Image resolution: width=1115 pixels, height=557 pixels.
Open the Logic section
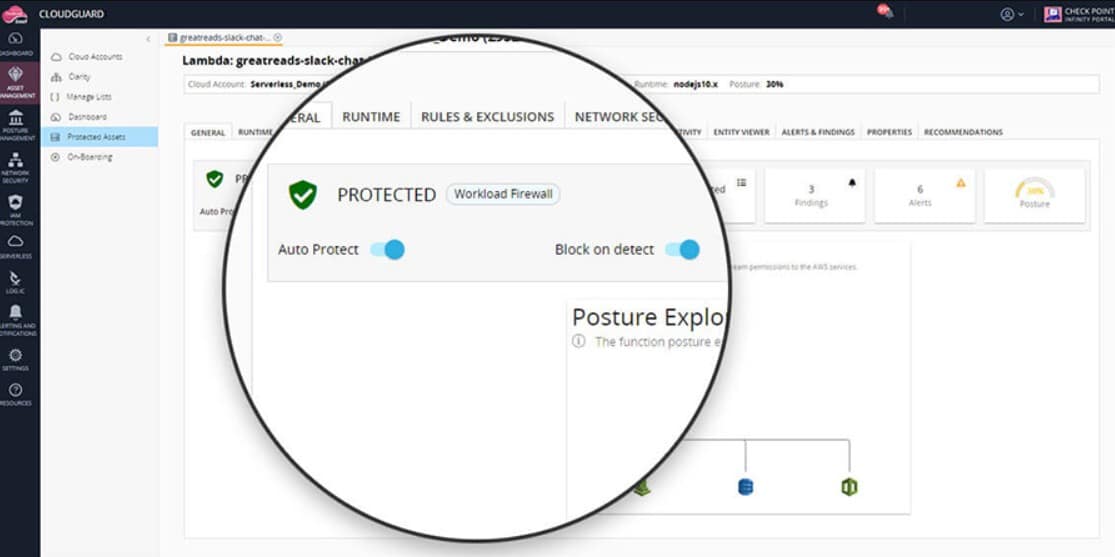(15, 282)
